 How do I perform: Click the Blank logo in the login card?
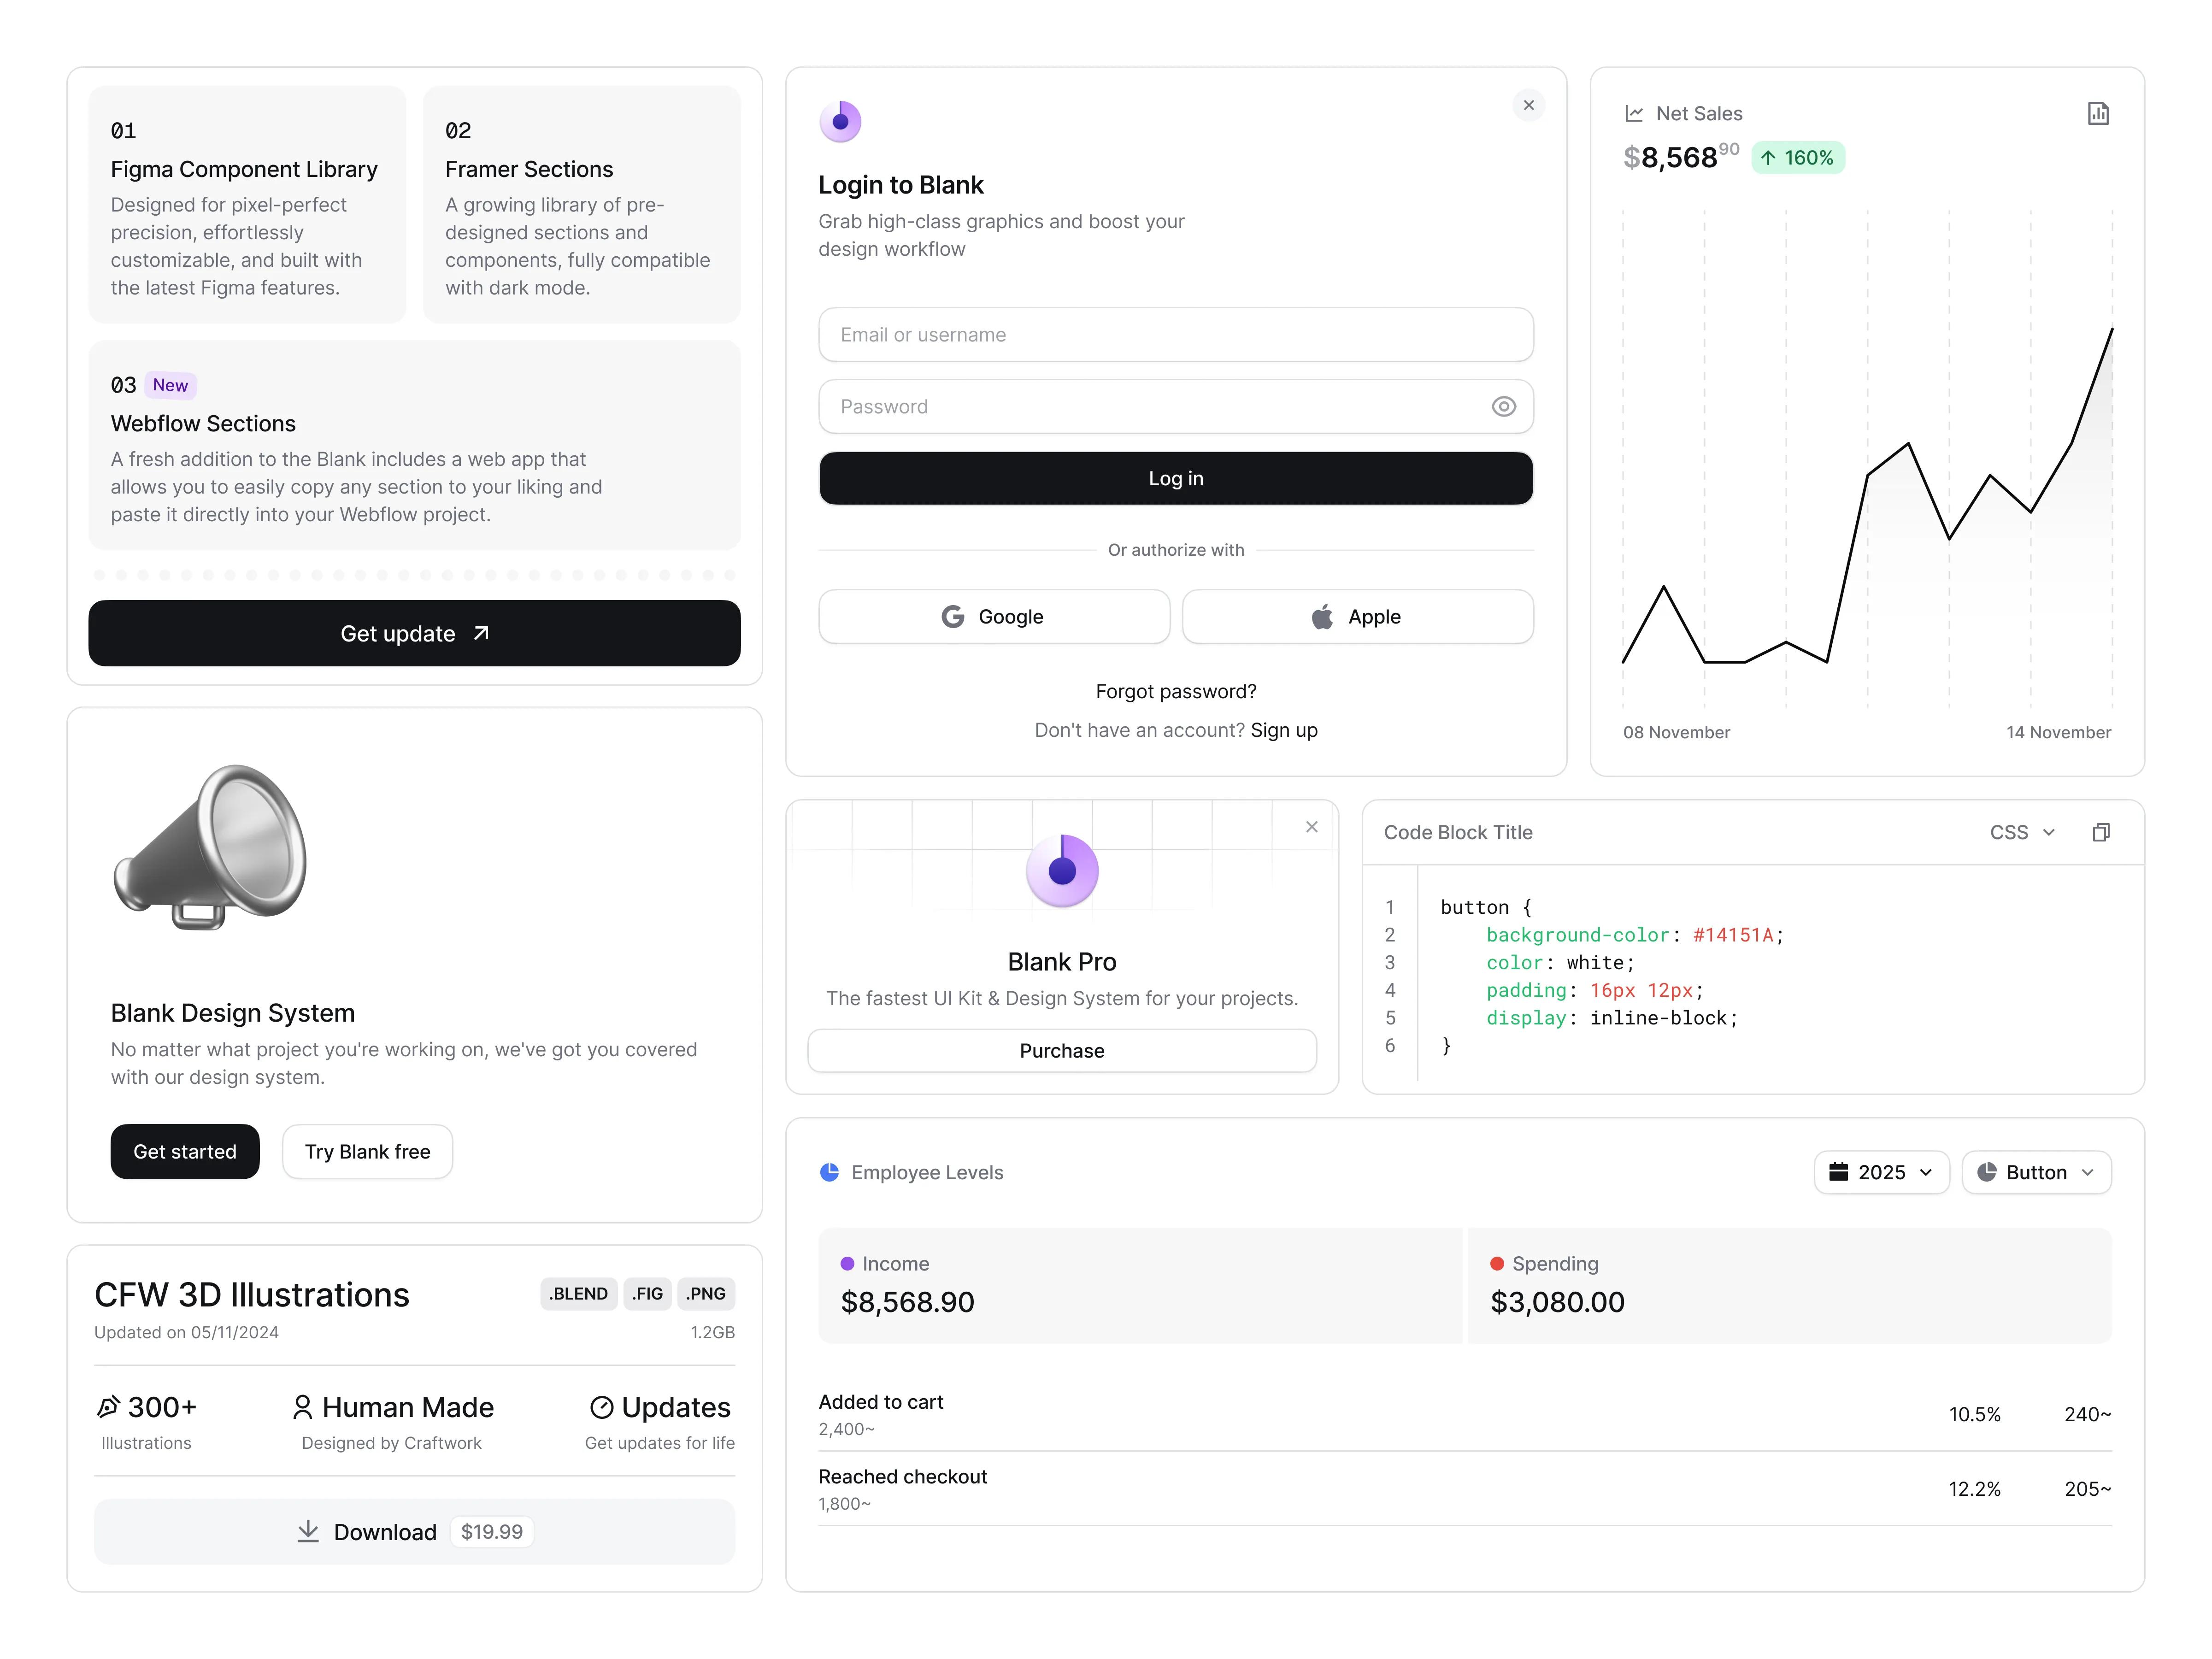pyautogui.click(x=840, y=121)
